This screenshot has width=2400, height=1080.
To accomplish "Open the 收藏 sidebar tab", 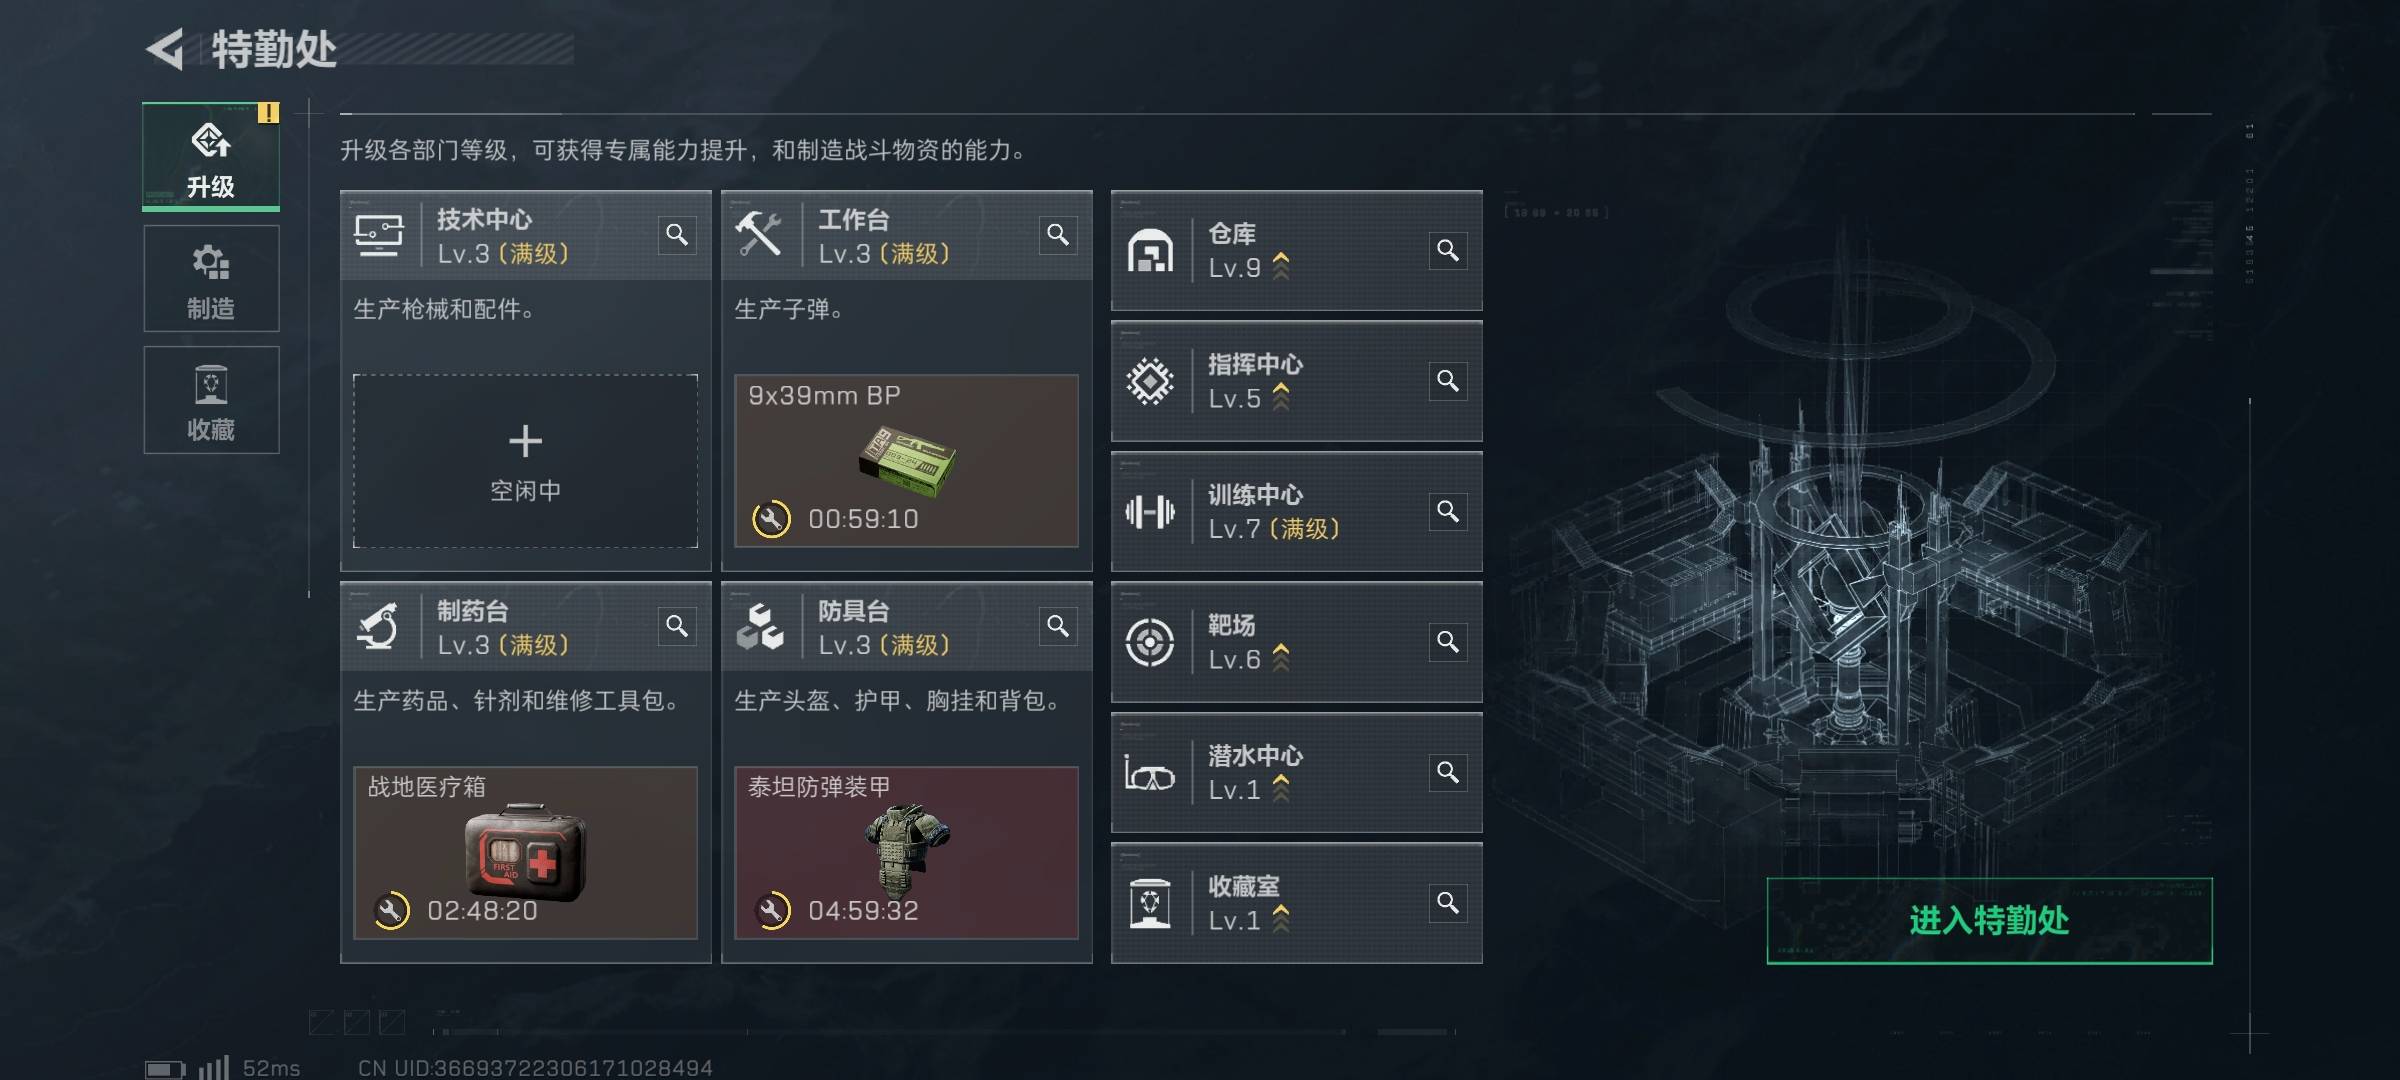I will (x=211, y=400).
